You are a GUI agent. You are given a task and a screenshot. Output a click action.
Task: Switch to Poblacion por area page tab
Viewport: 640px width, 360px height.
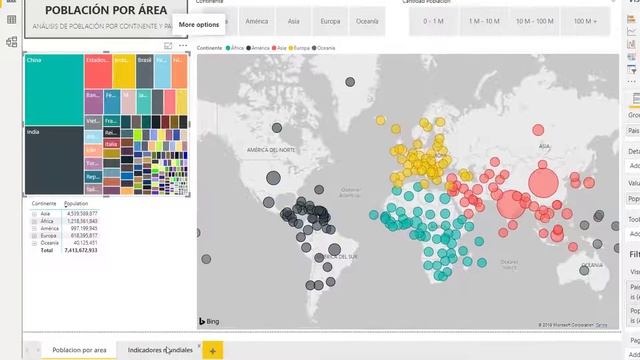click(79, 350)
